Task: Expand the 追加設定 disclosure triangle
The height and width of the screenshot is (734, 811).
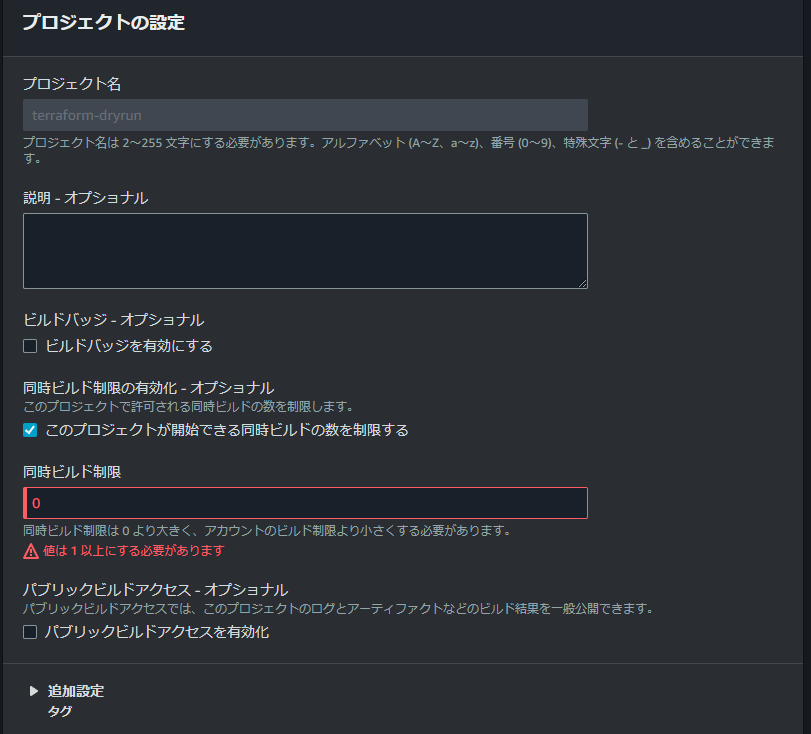Action: click(34, 691)
